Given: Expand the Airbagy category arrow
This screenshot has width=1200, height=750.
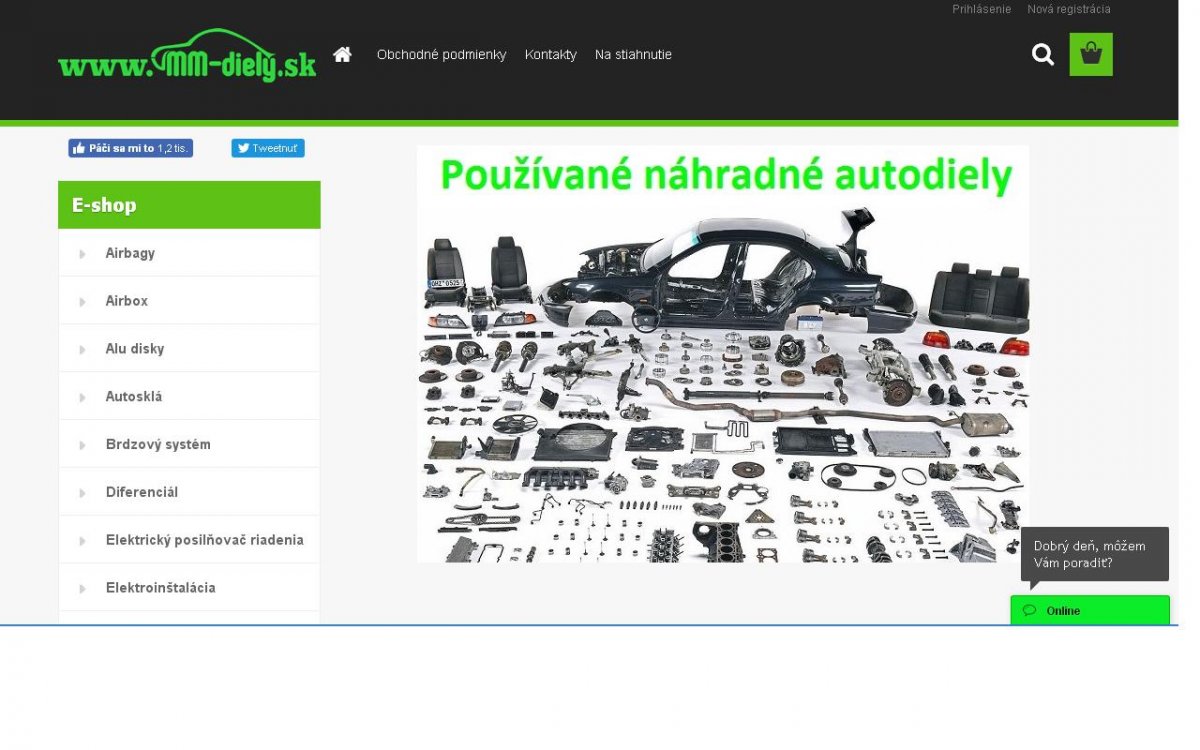Looking at the screenshot, I should point(83,254).
